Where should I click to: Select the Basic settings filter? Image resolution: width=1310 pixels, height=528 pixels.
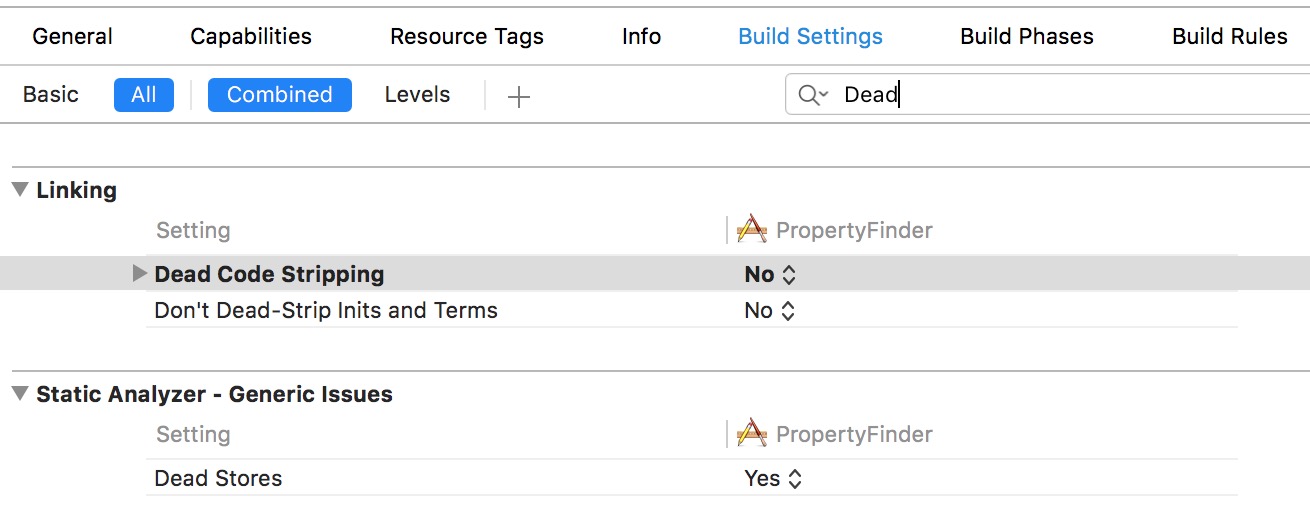pyautogui.click(x=51, y=95)
